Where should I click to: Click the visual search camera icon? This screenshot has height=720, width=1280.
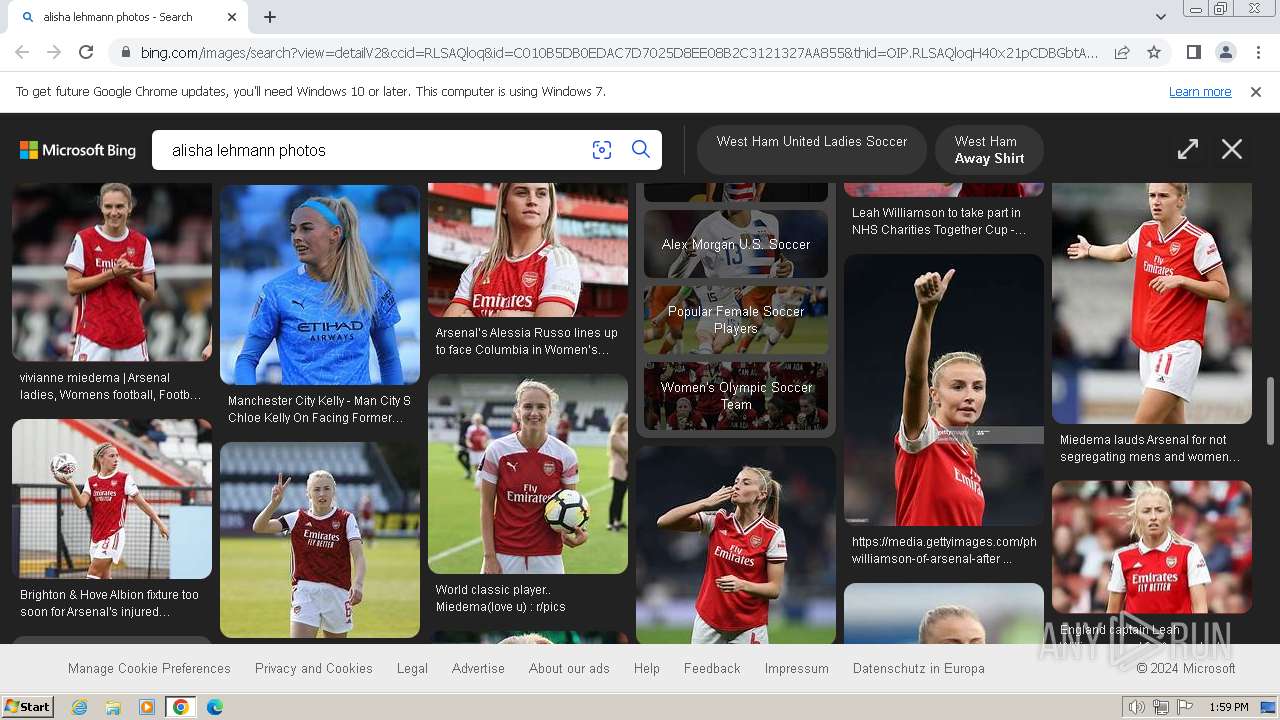[x=601, y=150]
